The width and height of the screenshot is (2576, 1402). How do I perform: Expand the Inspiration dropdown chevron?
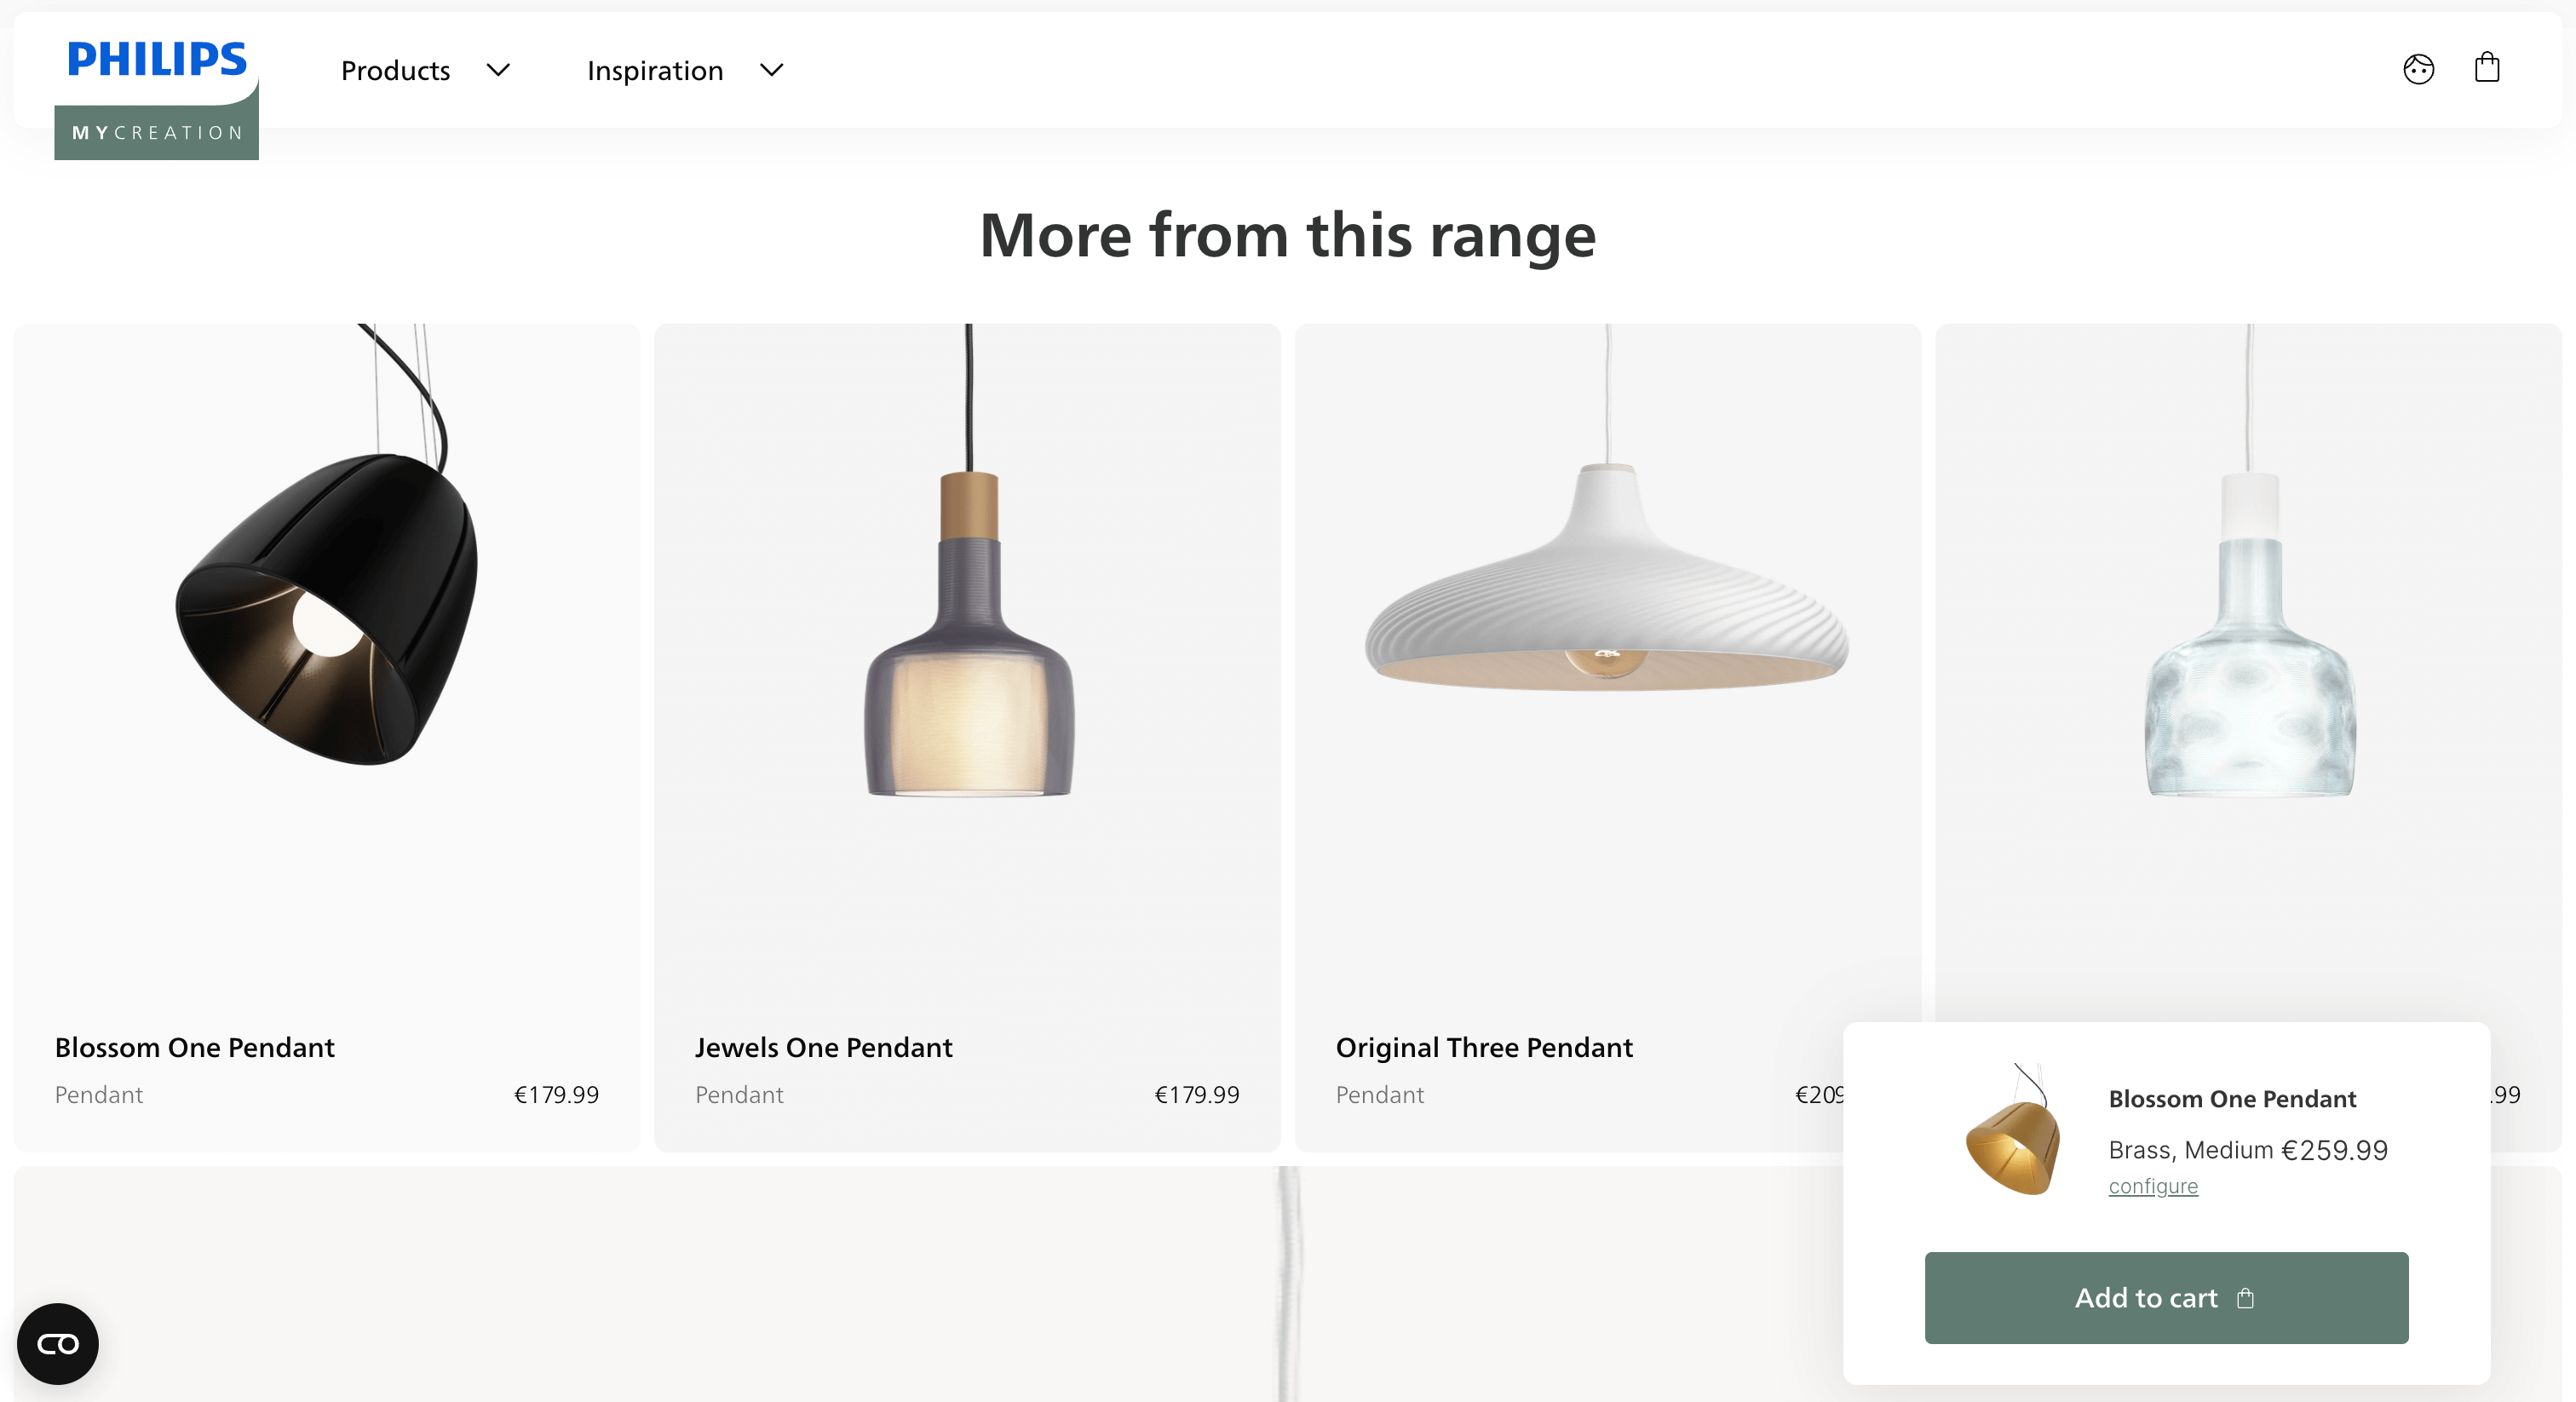click(771, 70)
